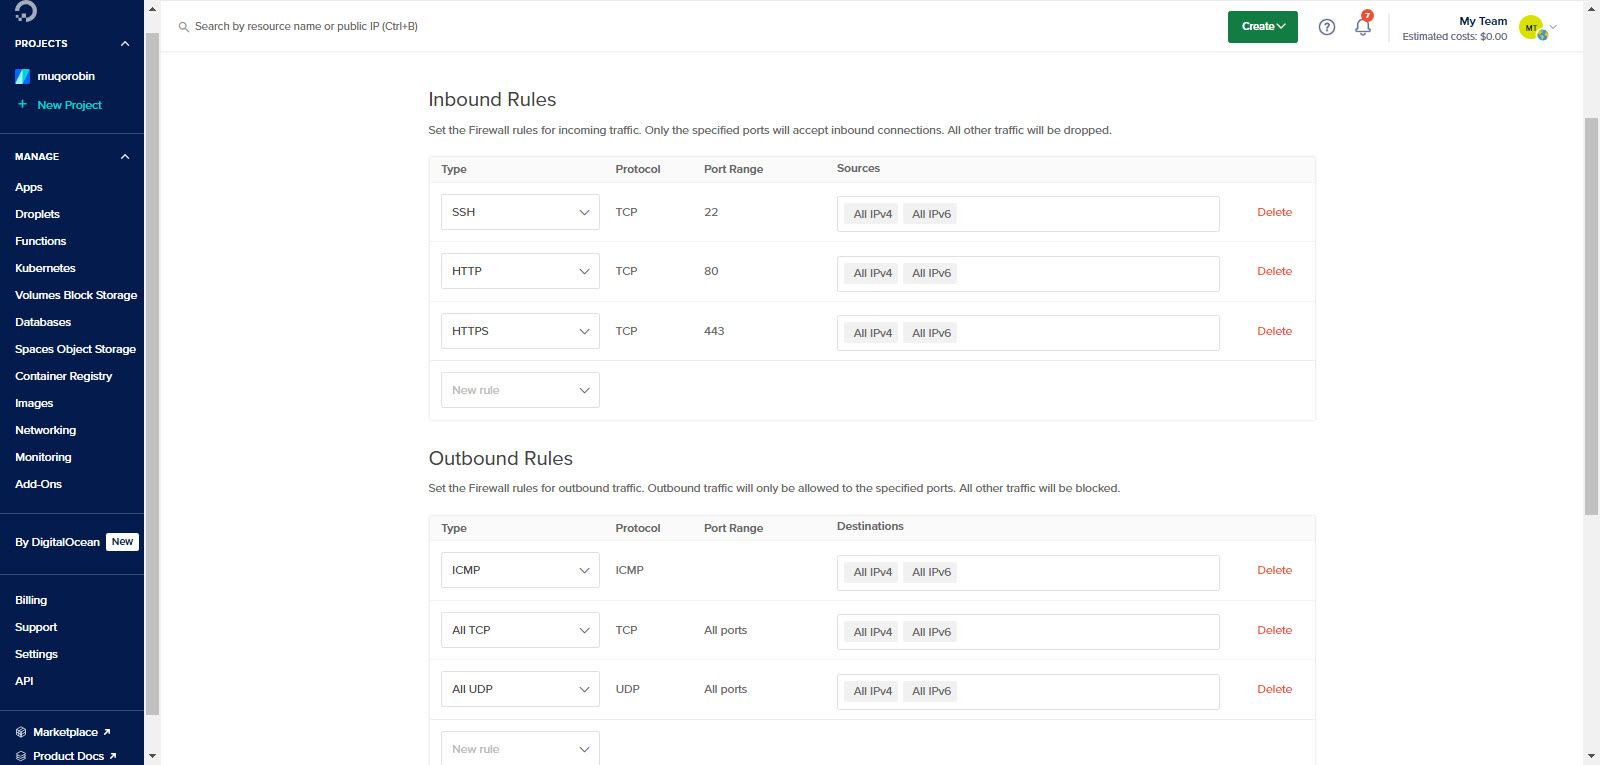
Task: Open the SSH rule type dropdown
Action: [x=520, y=212]
